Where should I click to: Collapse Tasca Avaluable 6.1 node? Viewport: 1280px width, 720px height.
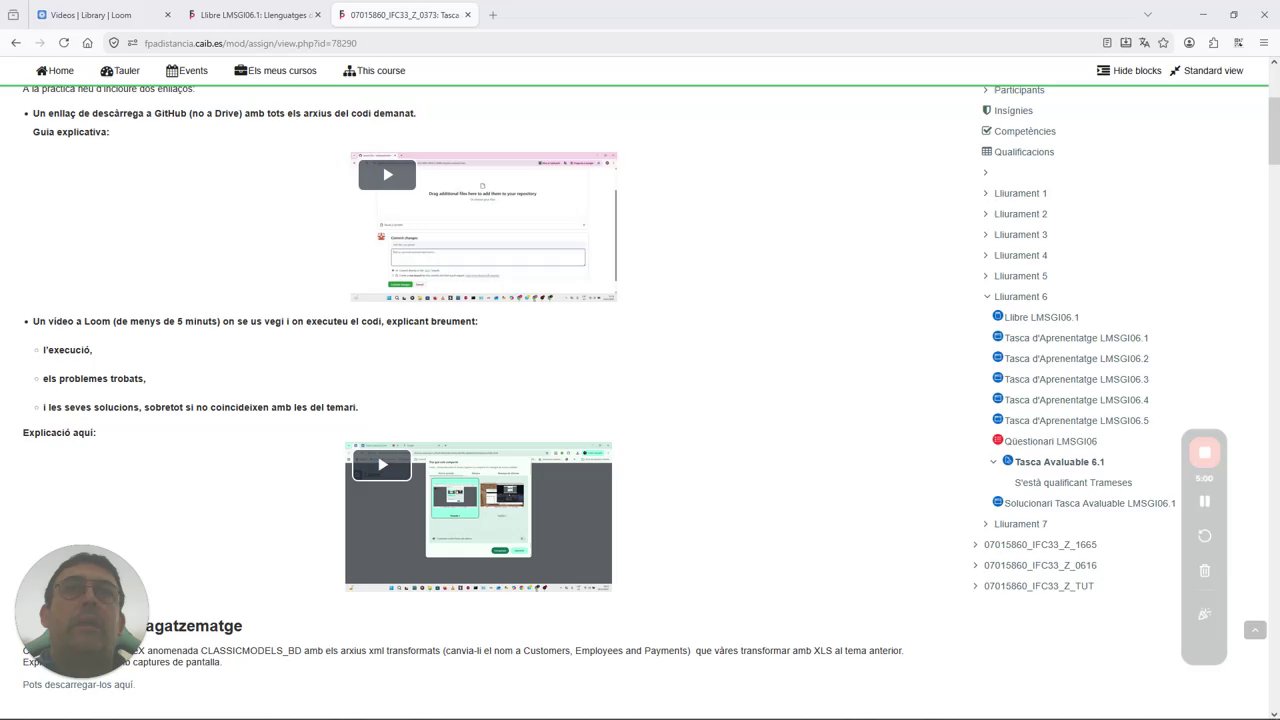pos(993,462)
